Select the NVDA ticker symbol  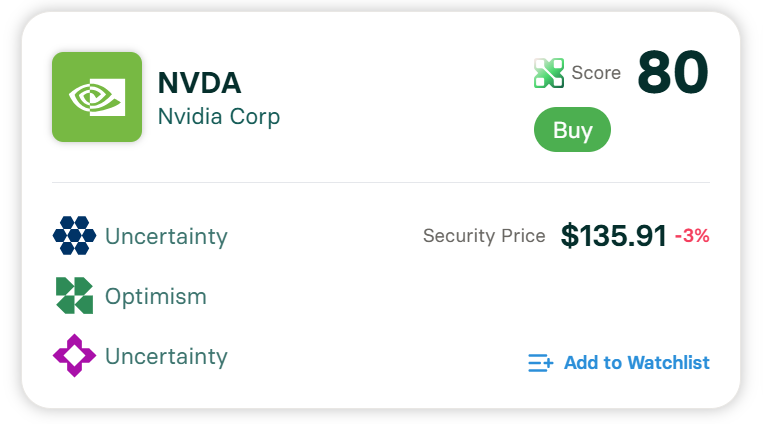pos(200,84)
